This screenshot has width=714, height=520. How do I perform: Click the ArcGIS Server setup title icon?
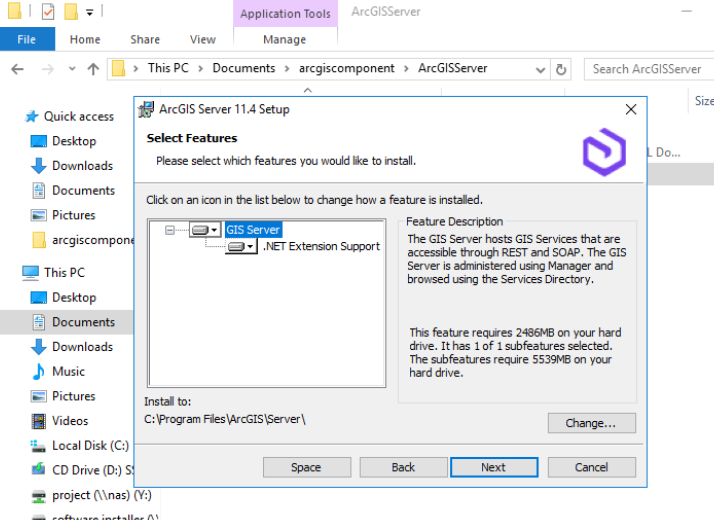[x=146, y=109]
